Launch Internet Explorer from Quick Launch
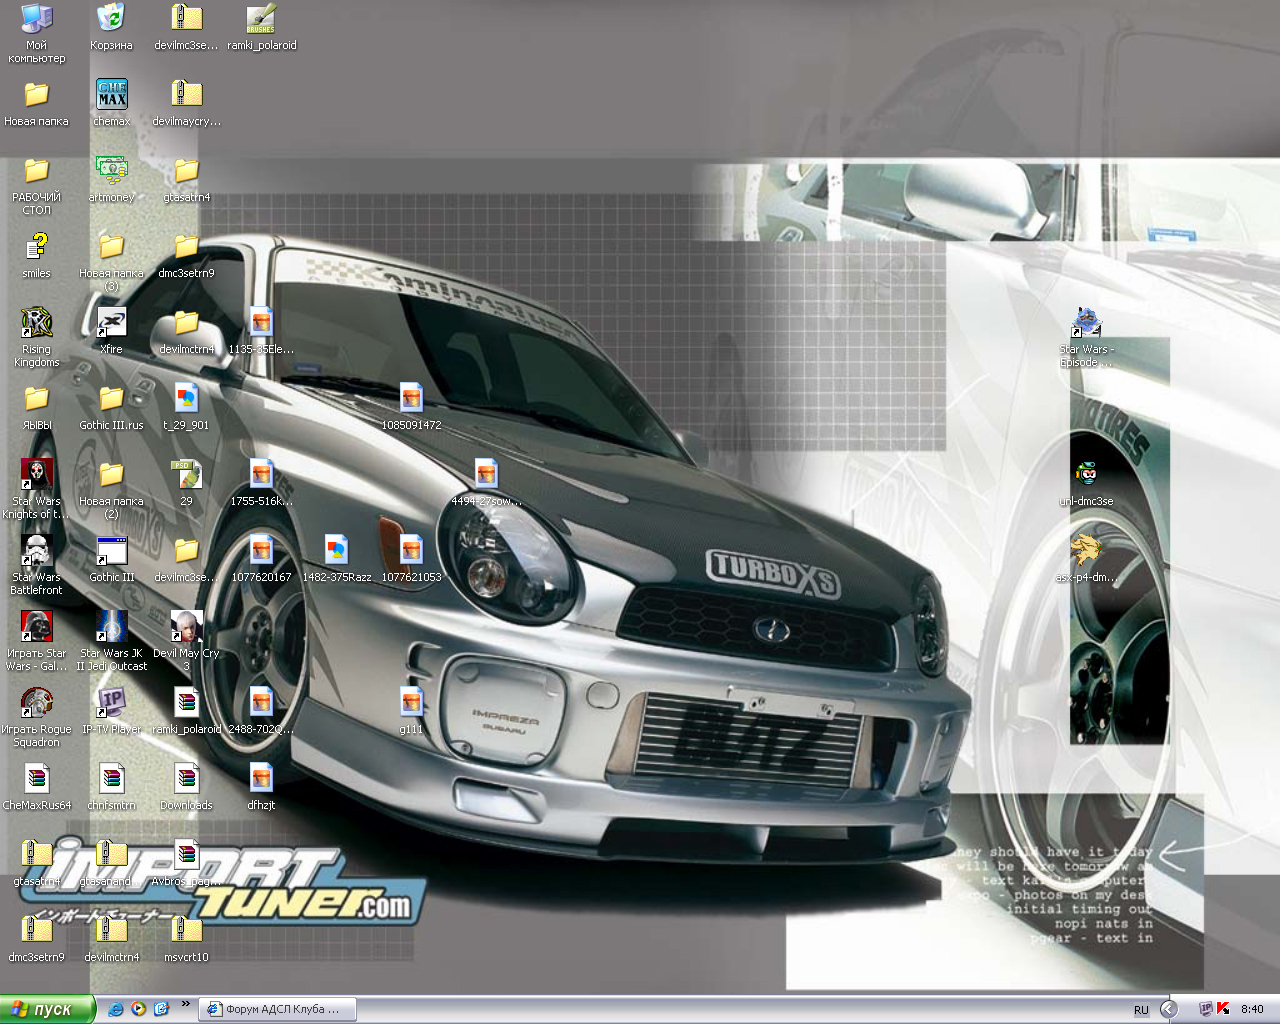This screenshot has width=1280, height=1024. point(116,1009)
